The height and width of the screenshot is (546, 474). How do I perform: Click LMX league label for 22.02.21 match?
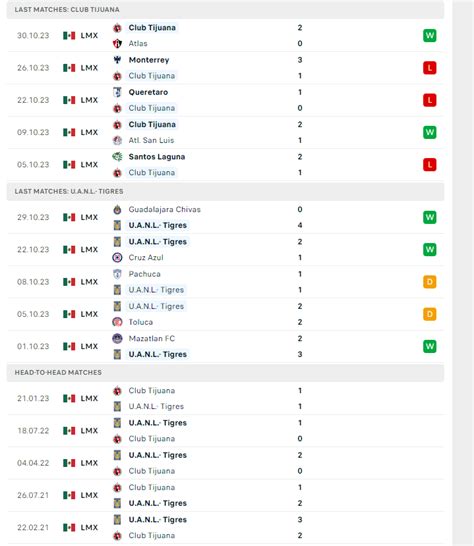click(89, 528)
